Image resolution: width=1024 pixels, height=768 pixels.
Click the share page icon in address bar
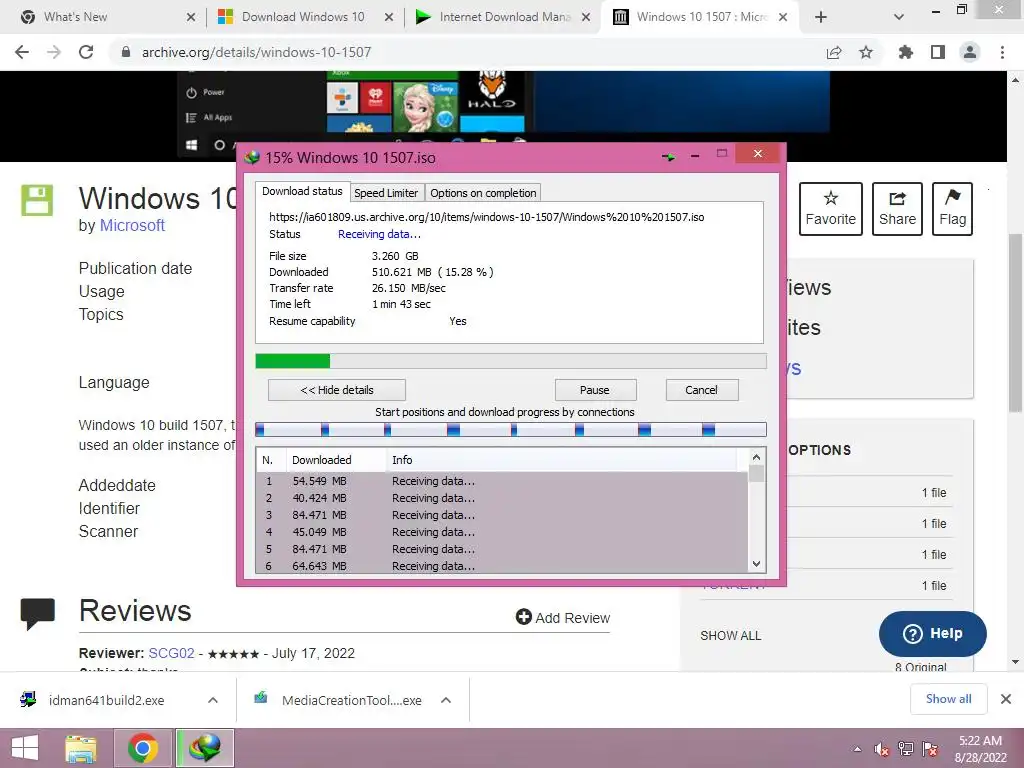(x=834, y=52)
